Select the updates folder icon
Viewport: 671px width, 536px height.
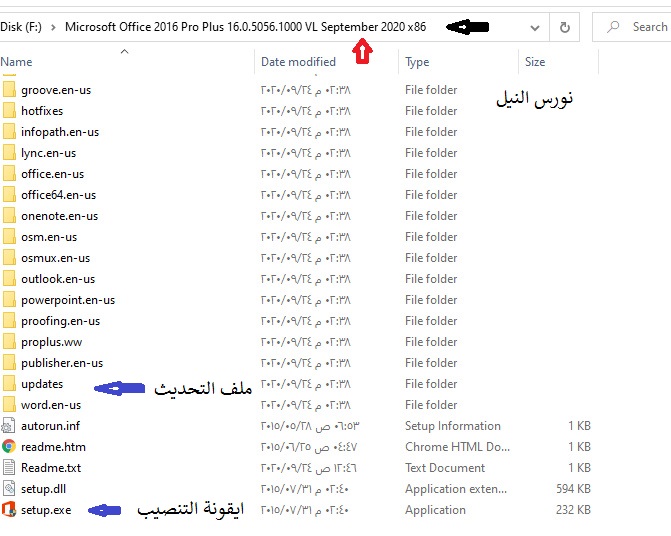[x=9, y=384]
